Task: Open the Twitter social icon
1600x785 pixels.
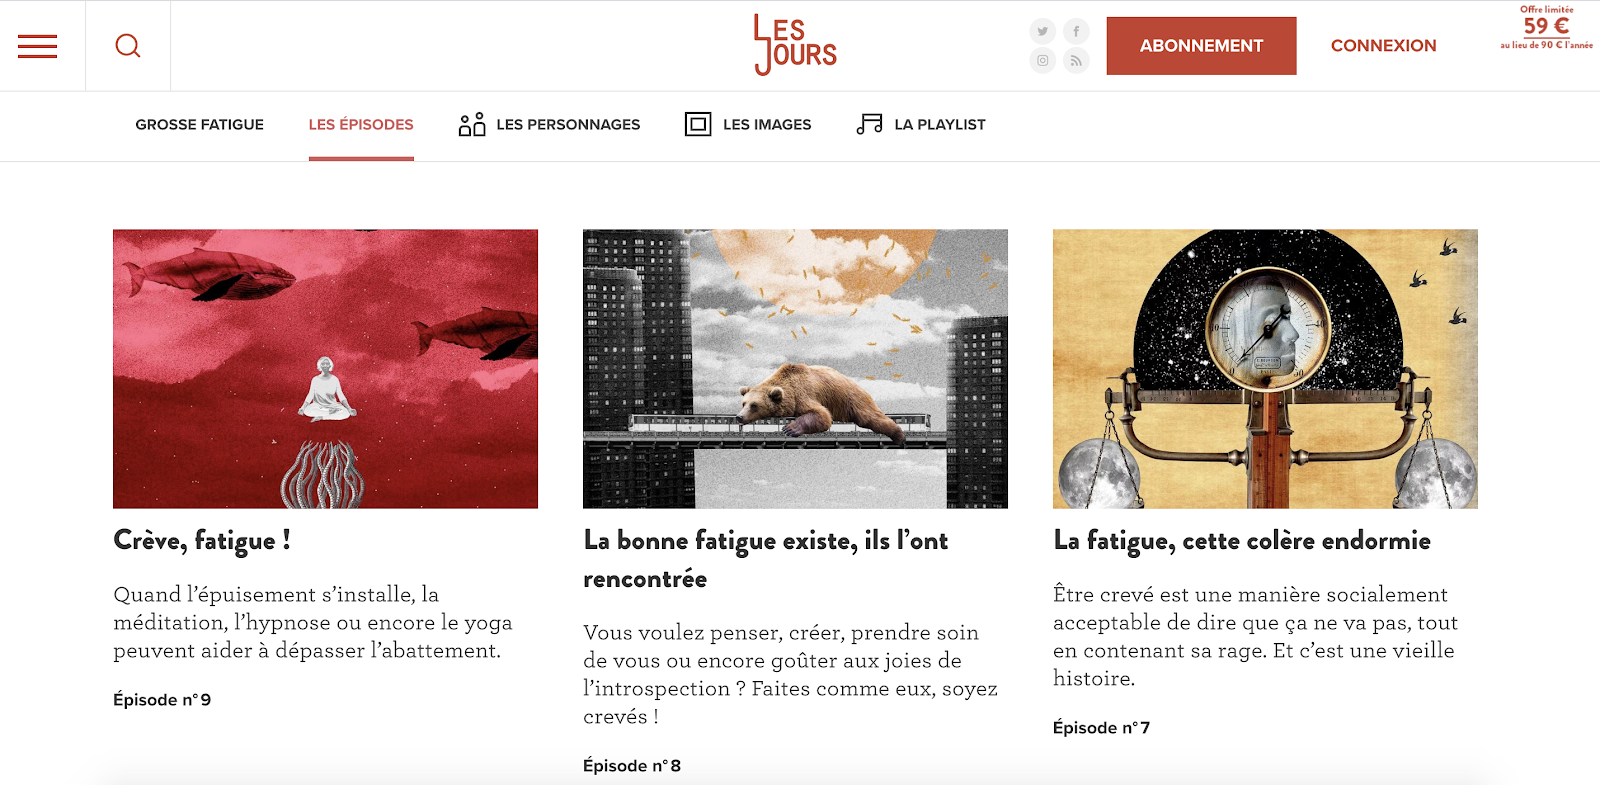Action: 1043,31
